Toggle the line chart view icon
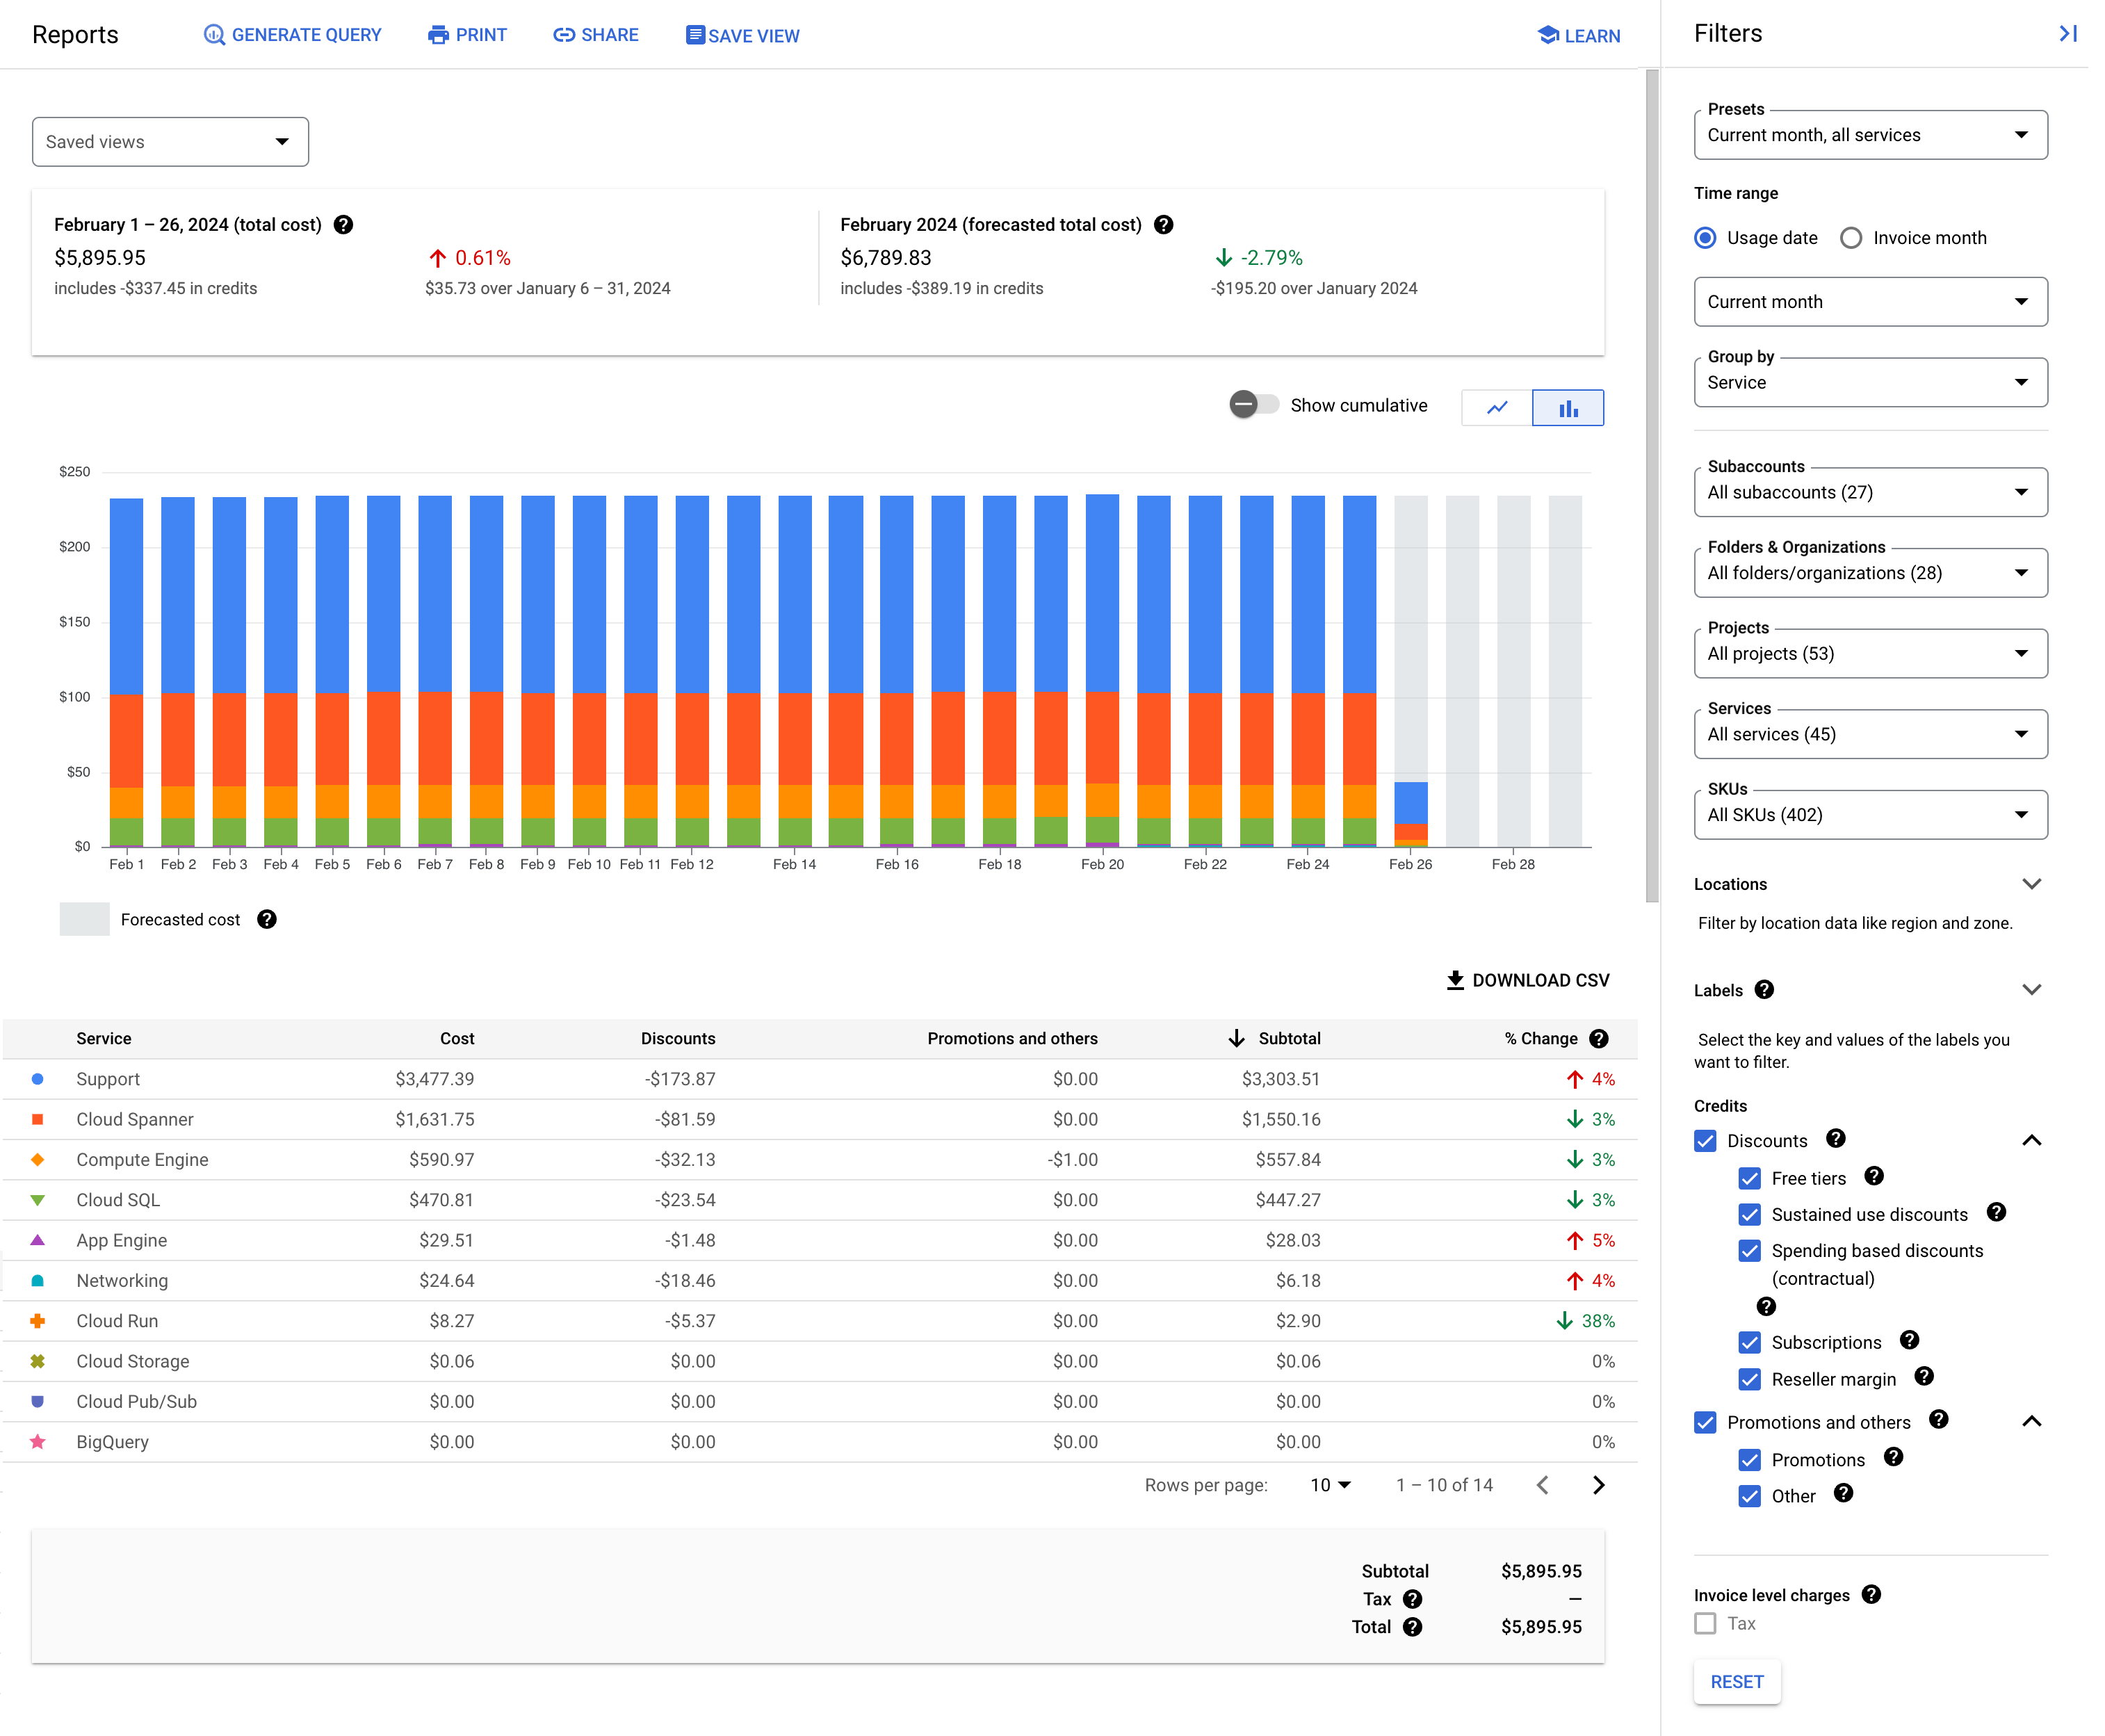 tap(1497, 409)
